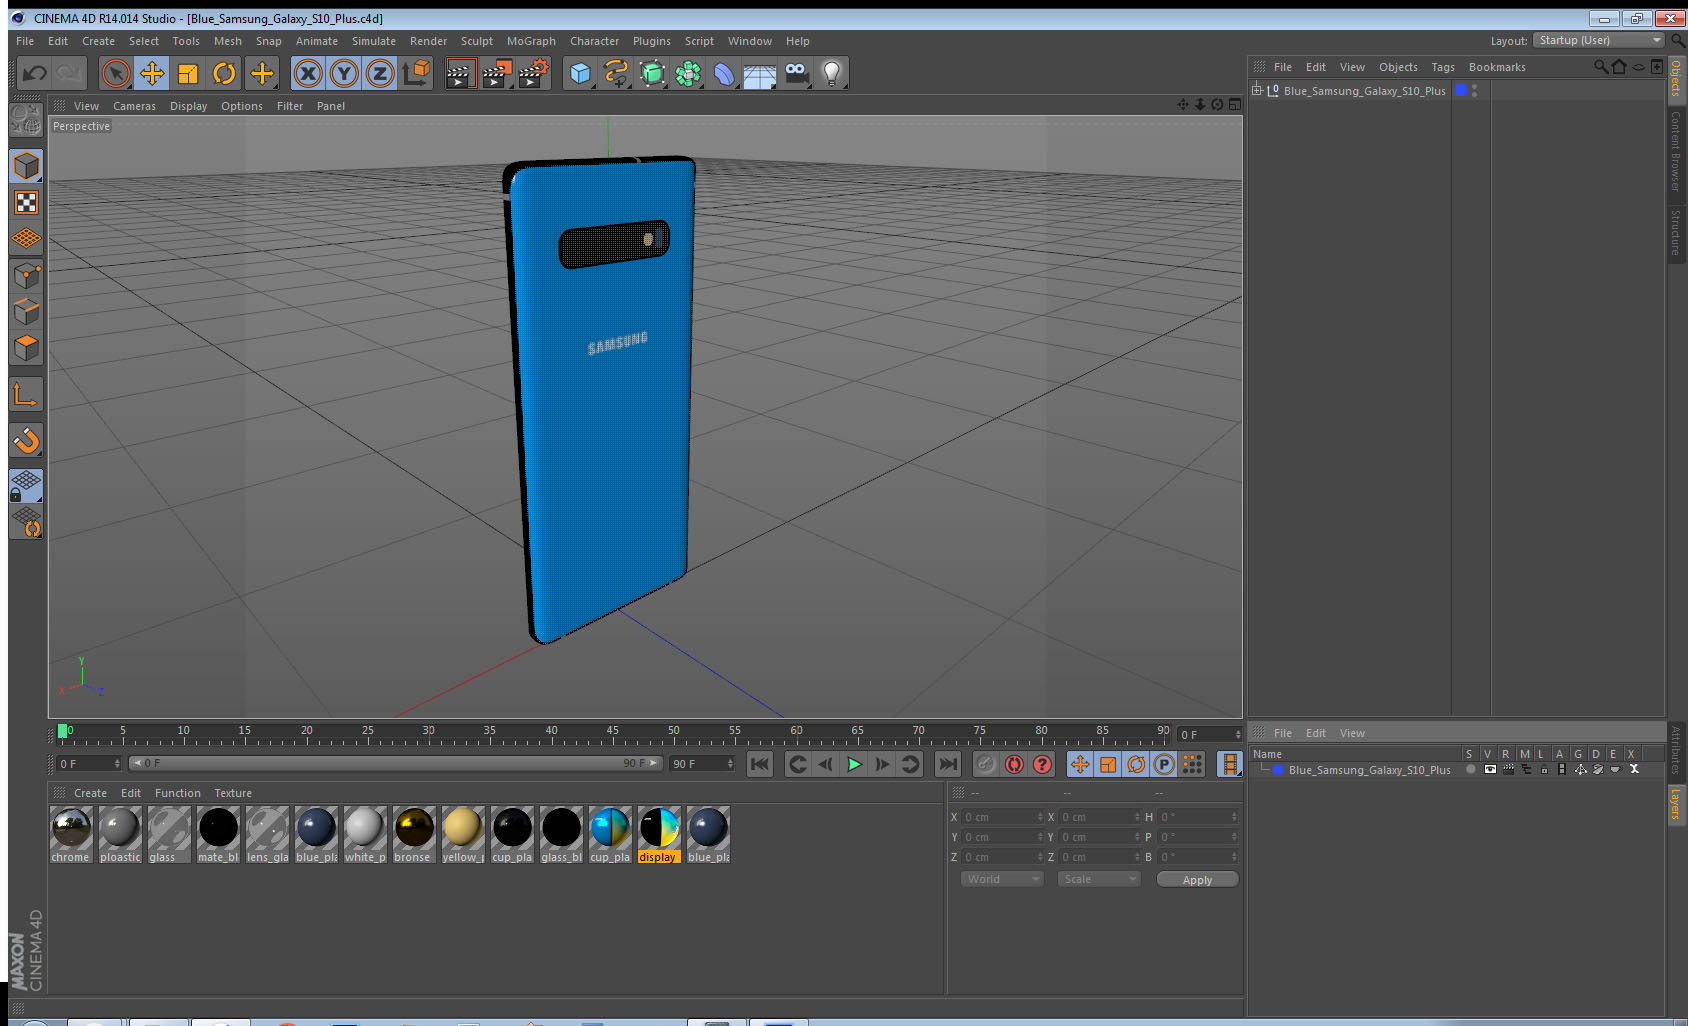The height and width of the screenshot is (1026, 1688).
Task: Open the World coordinate dropdown
Action: (x=1002, y=879)
